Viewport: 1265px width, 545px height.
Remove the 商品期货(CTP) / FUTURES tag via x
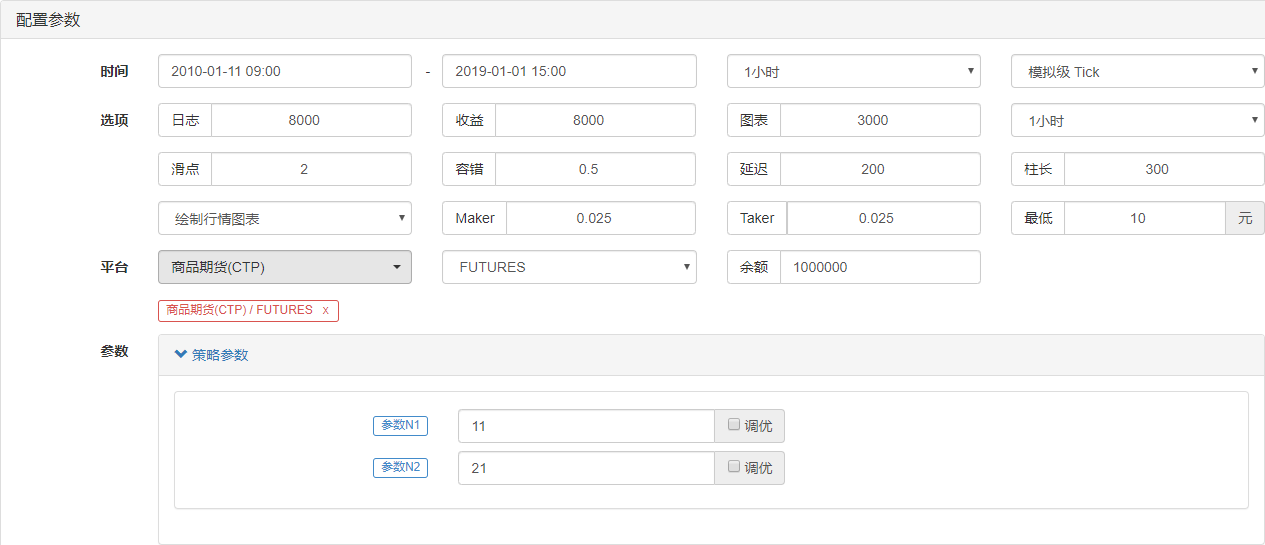[x=325, y=311]
